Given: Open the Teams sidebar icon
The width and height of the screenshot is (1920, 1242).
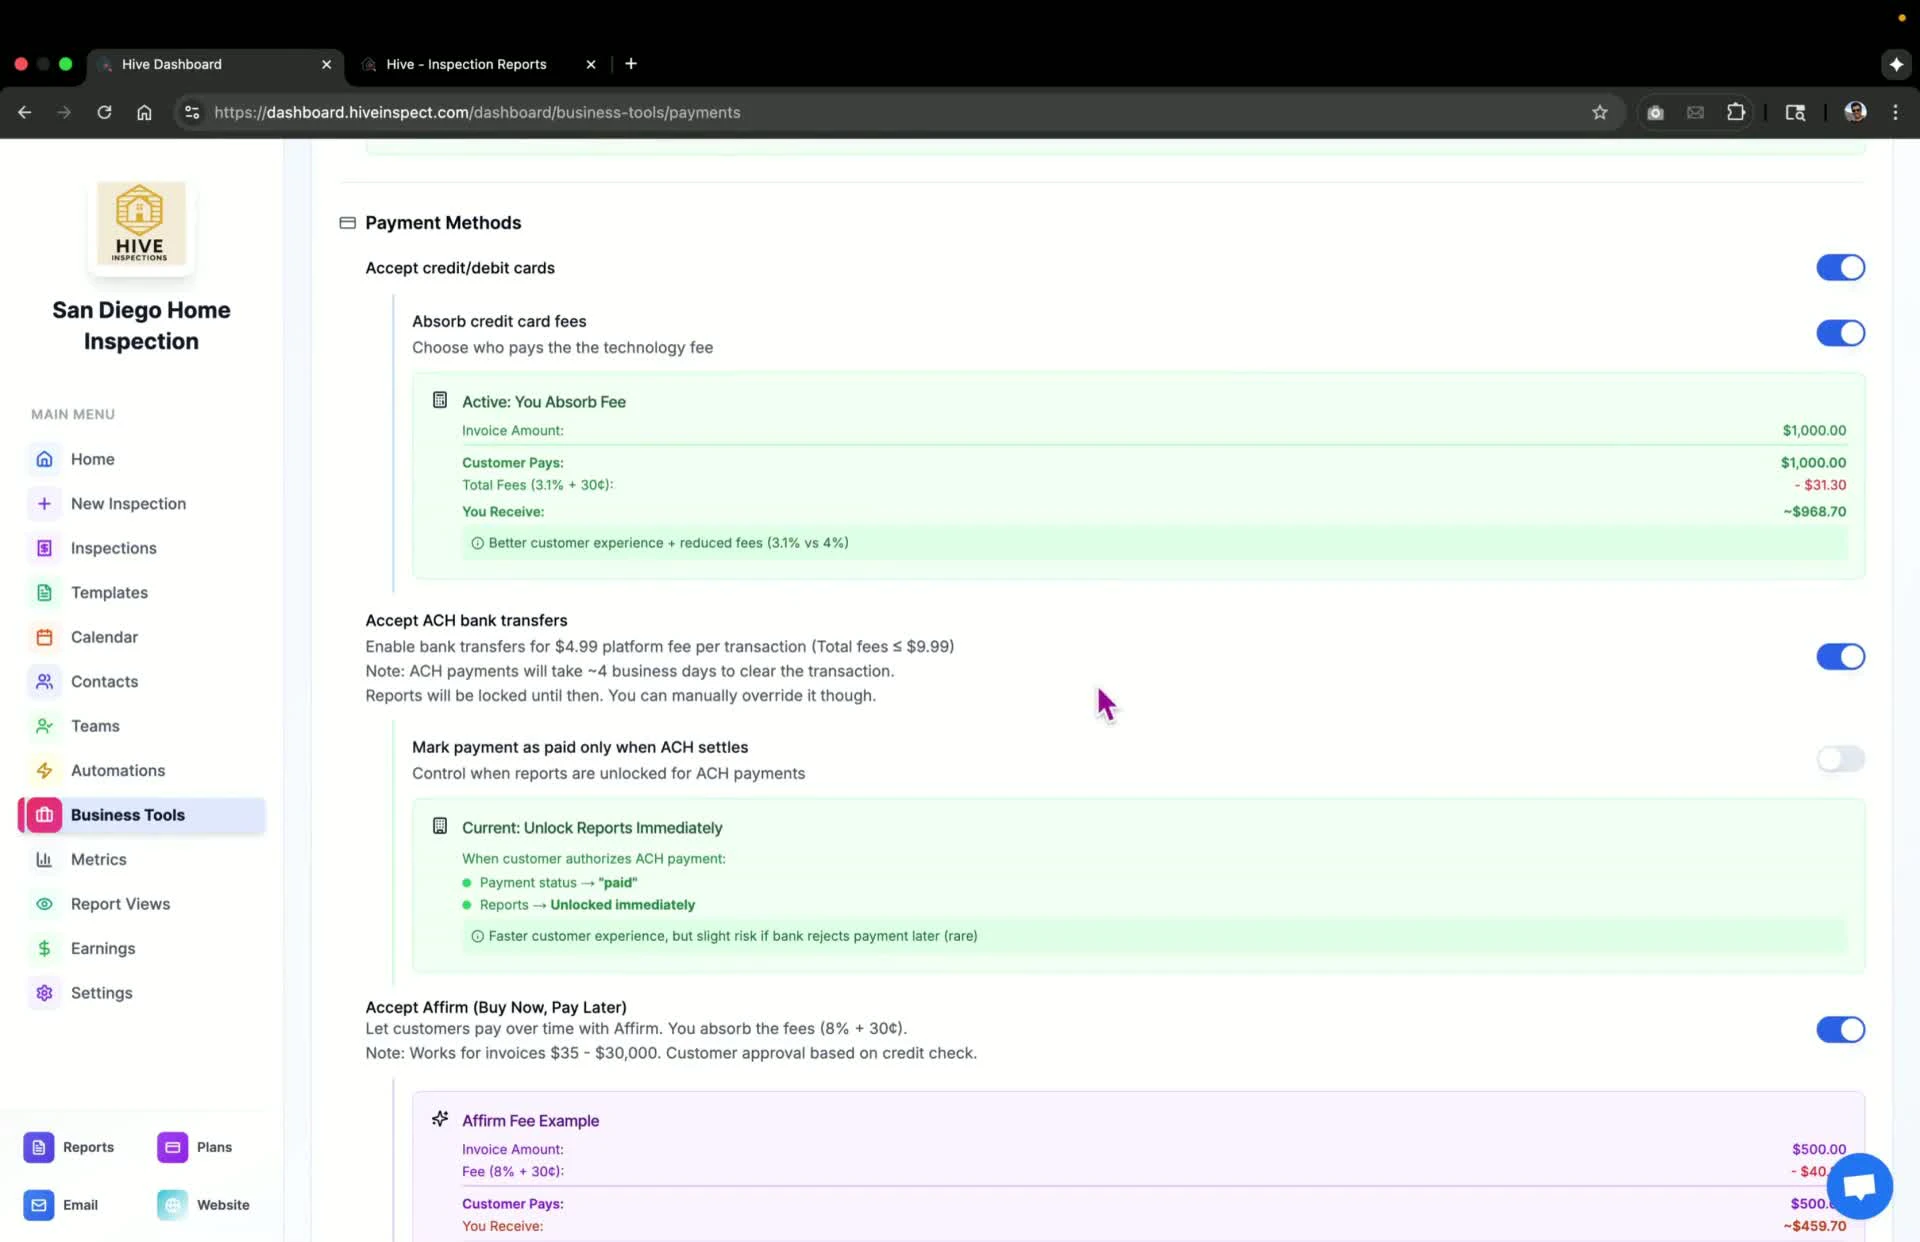Looking at the screenshot, I should 44,726.
